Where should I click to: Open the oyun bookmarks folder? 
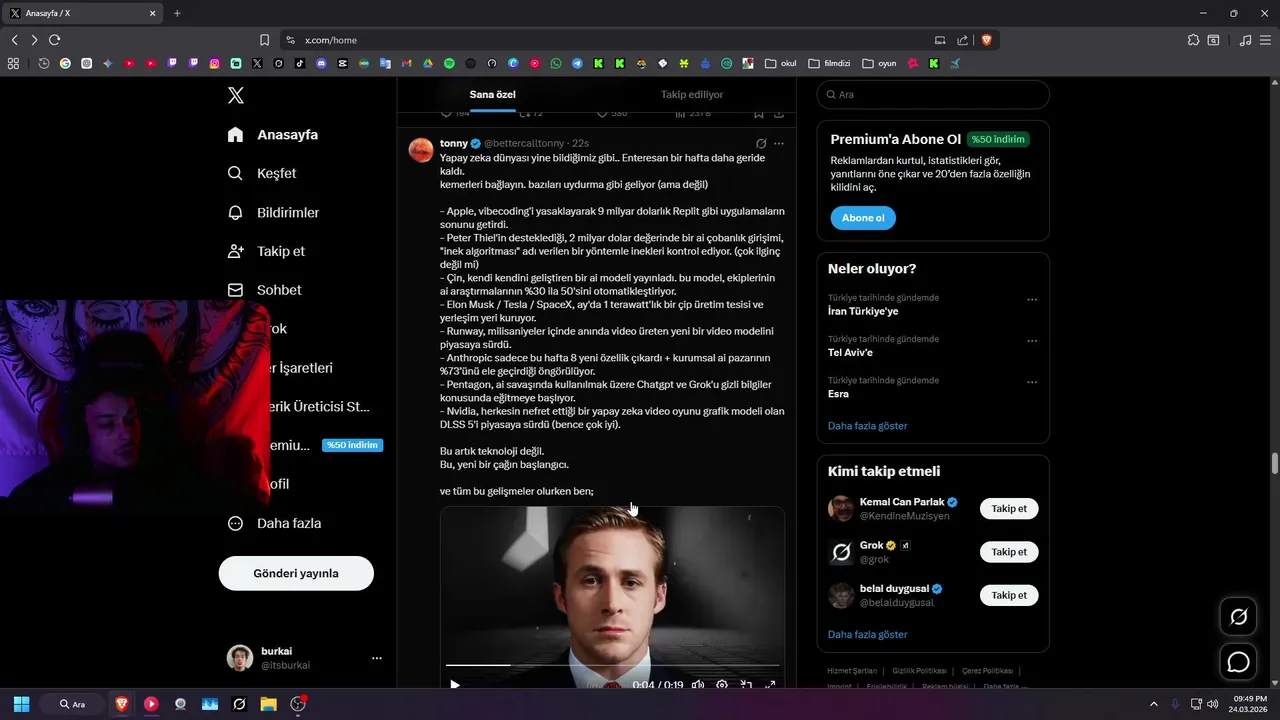tap(879, 63)
